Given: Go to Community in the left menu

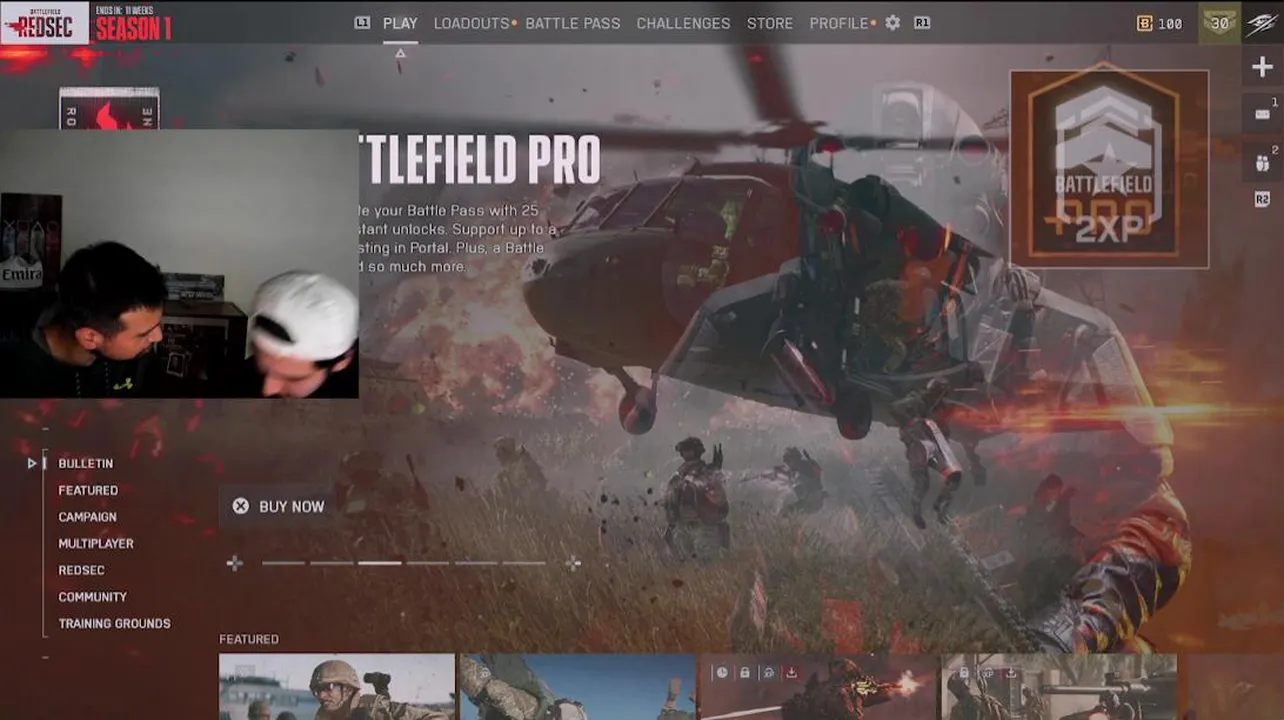Looking at the screenshot, I should pyautogui.click(x=93, y=596).
